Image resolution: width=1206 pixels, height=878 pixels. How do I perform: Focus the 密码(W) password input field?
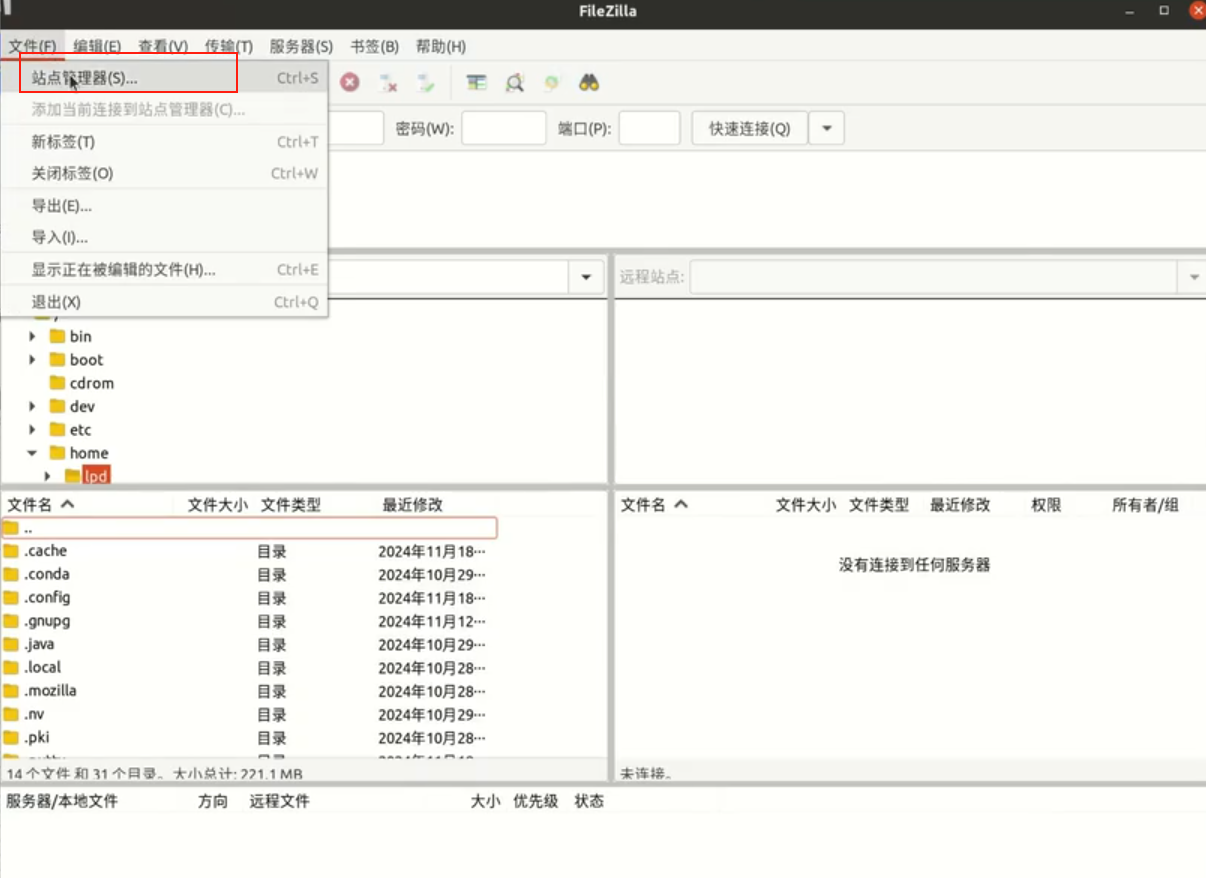tap(504, 128)
